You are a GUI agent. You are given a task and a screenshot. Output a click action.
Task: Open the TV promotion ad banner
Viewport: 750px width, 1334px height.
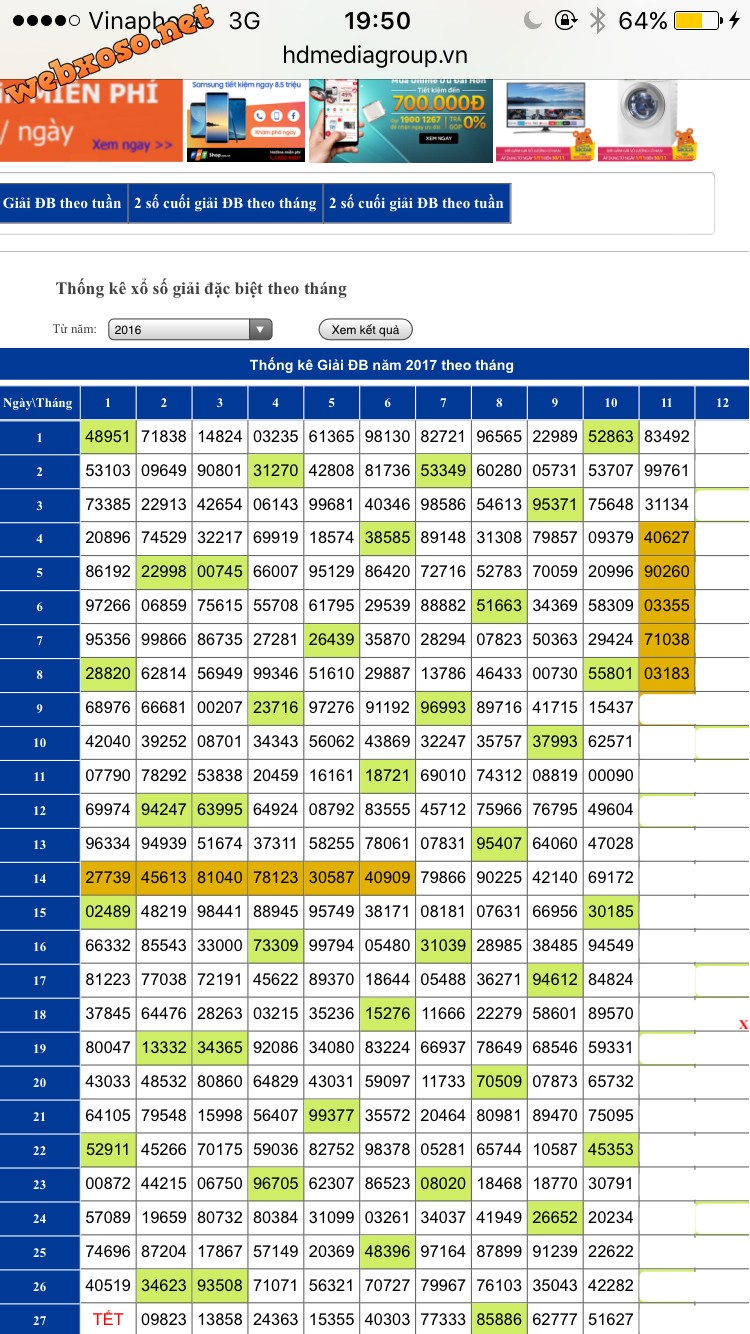click(x=547, y=121)
